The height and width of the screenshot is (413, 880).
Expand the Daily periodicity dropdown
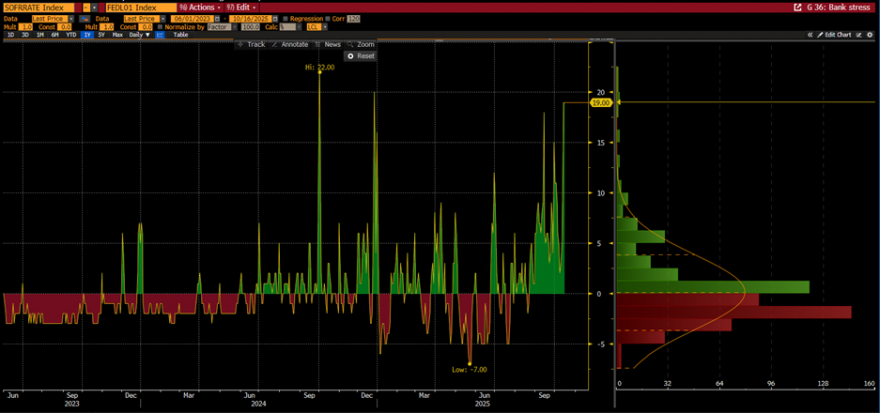point(139,35)
